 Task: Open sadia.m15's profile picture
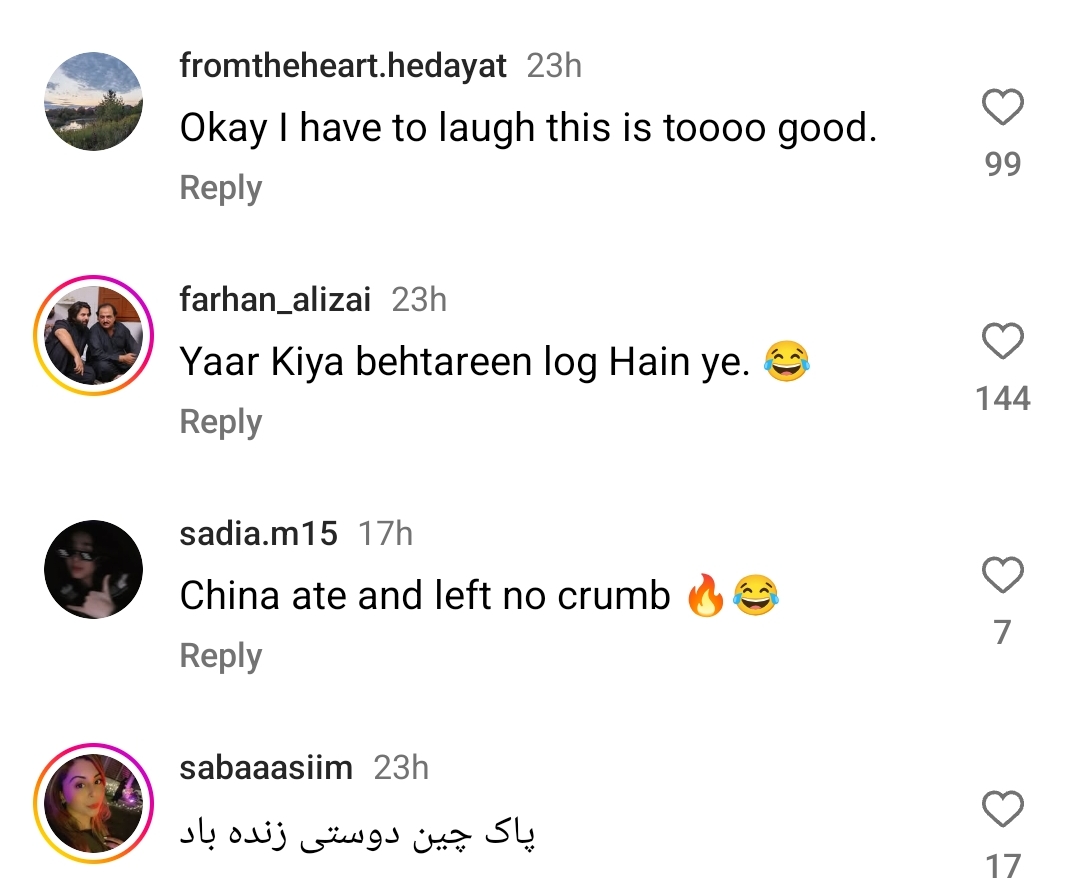tap(94, 570)
